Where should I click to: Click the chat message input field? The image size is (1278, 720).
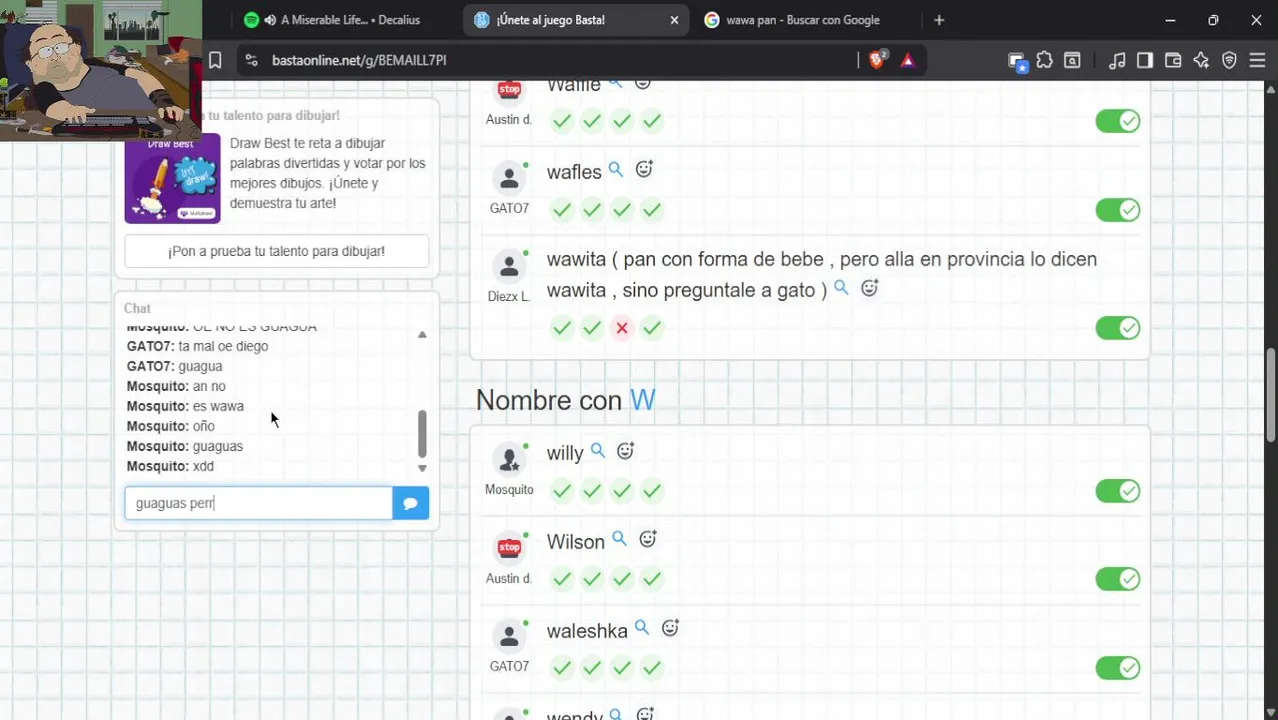tap(258, 503)
